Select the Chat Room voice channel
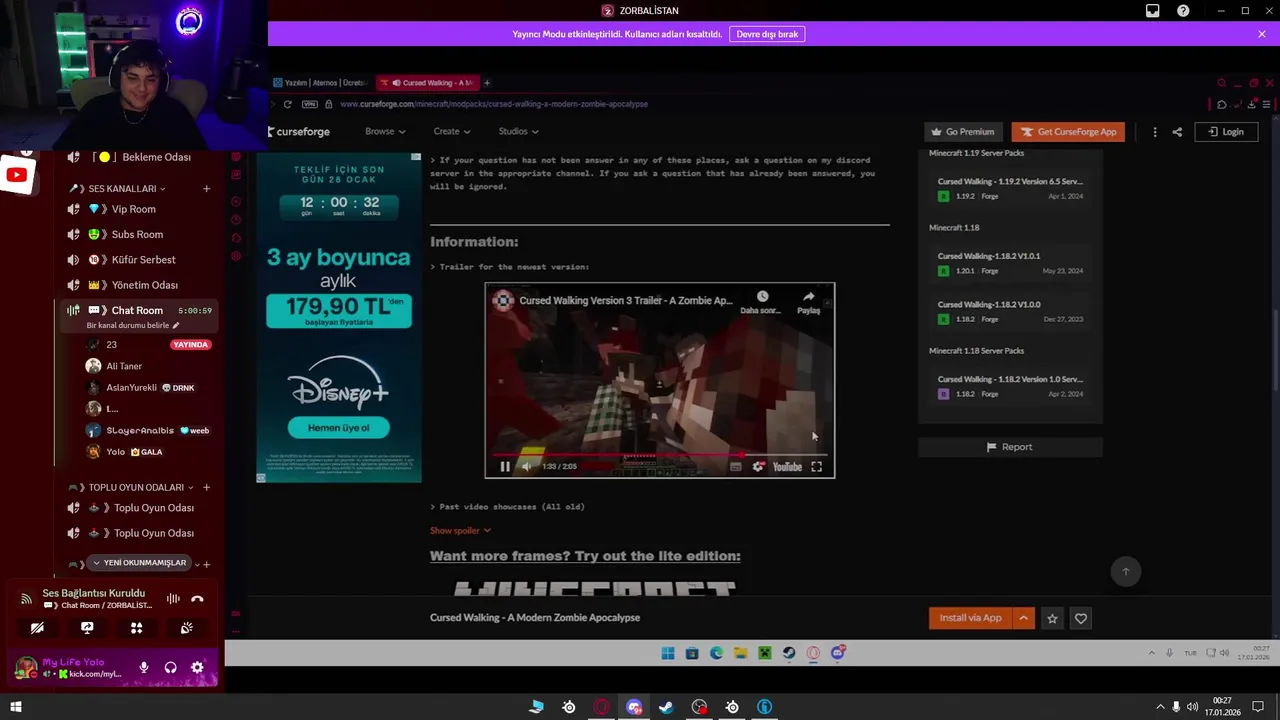Screen dimensions: 1280x720 [x=137, y=310]
